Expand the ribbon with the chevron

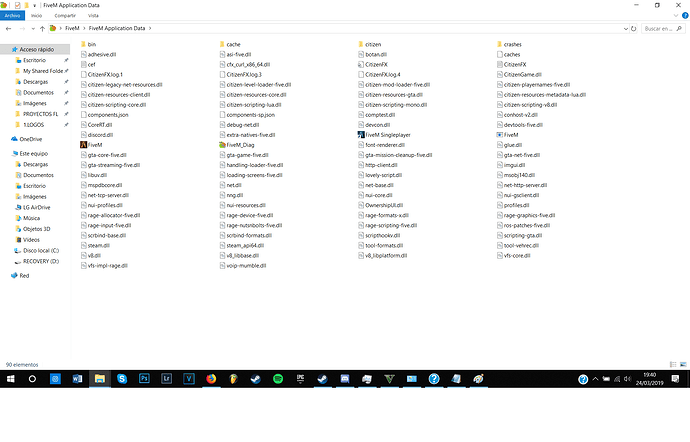(x=676, y=15)
